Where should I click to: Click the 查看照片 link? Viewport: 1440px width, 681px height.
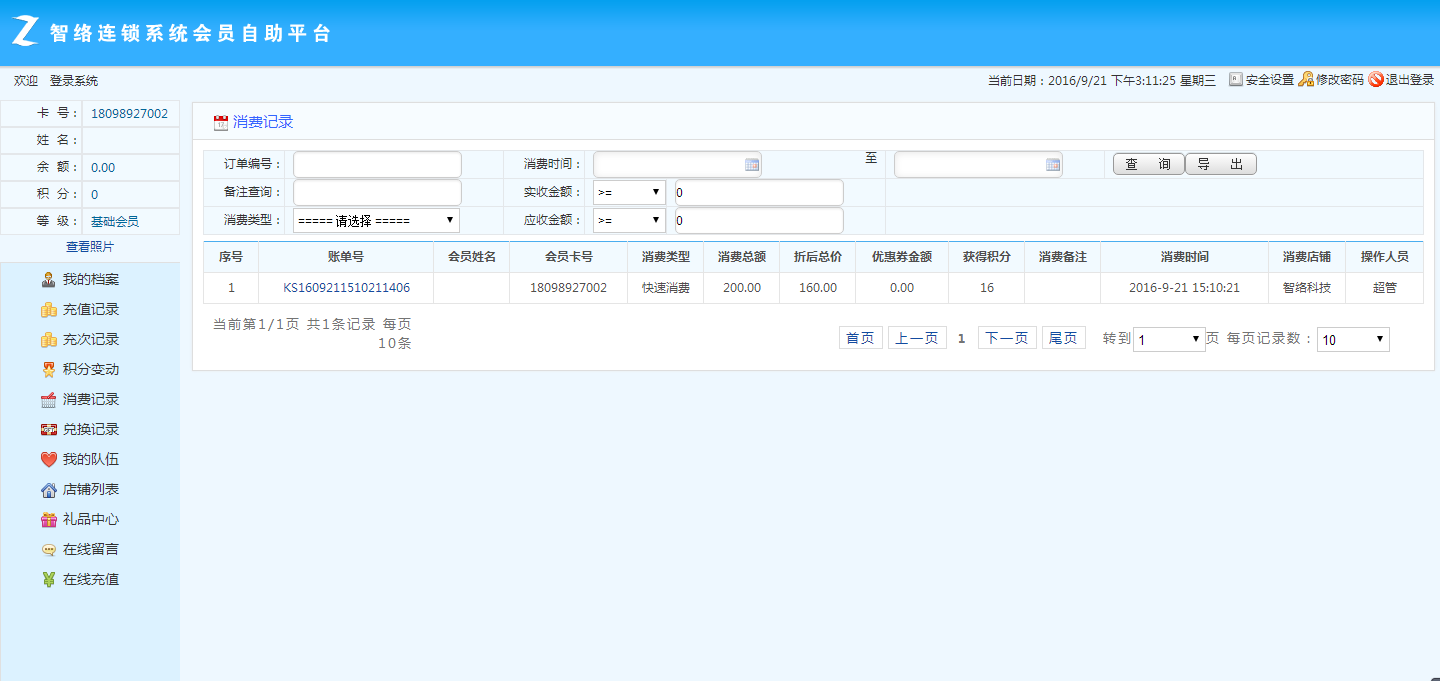(x=90, y=247)
